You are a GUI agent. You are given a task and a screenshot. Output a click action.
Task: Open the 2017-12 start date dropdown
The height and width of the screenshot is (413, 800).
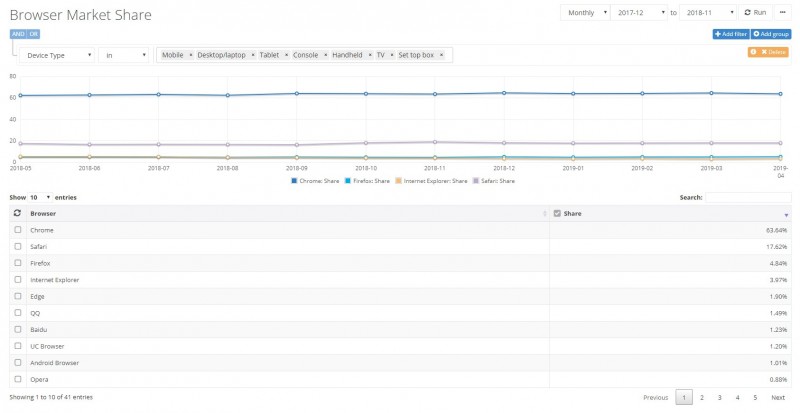[639, 13]
